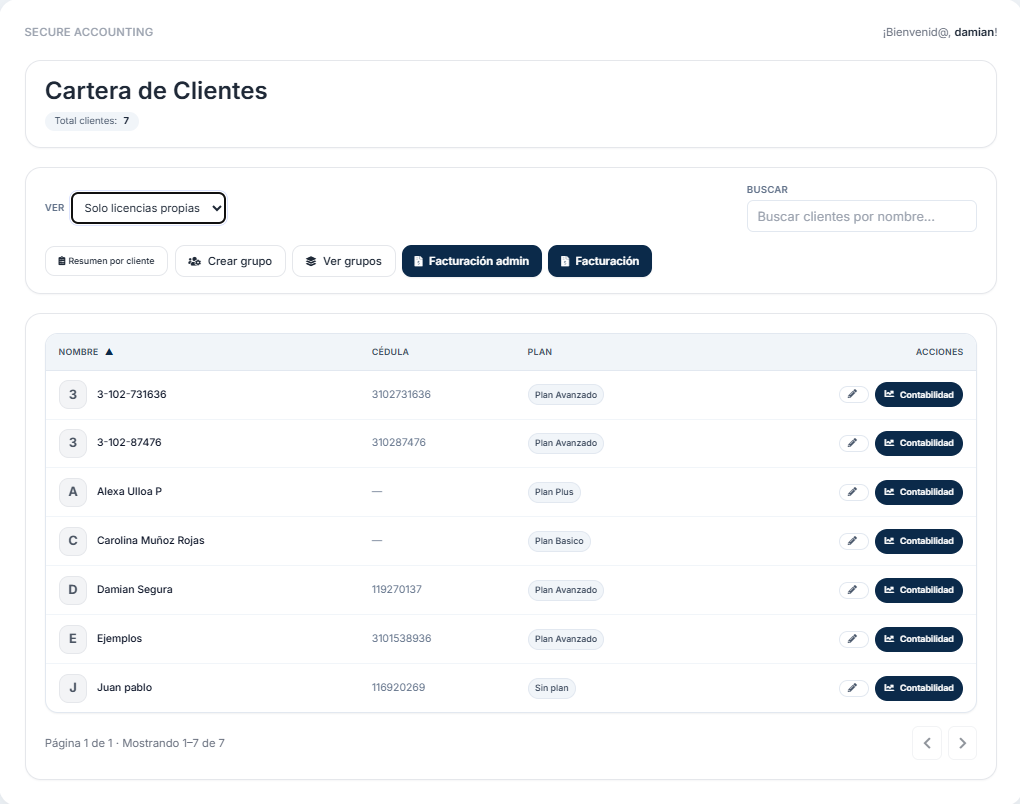1020x804 pixels.
Task: Click pencil edit icon for Alexa Ulloa P
Action: coord(853,492)
